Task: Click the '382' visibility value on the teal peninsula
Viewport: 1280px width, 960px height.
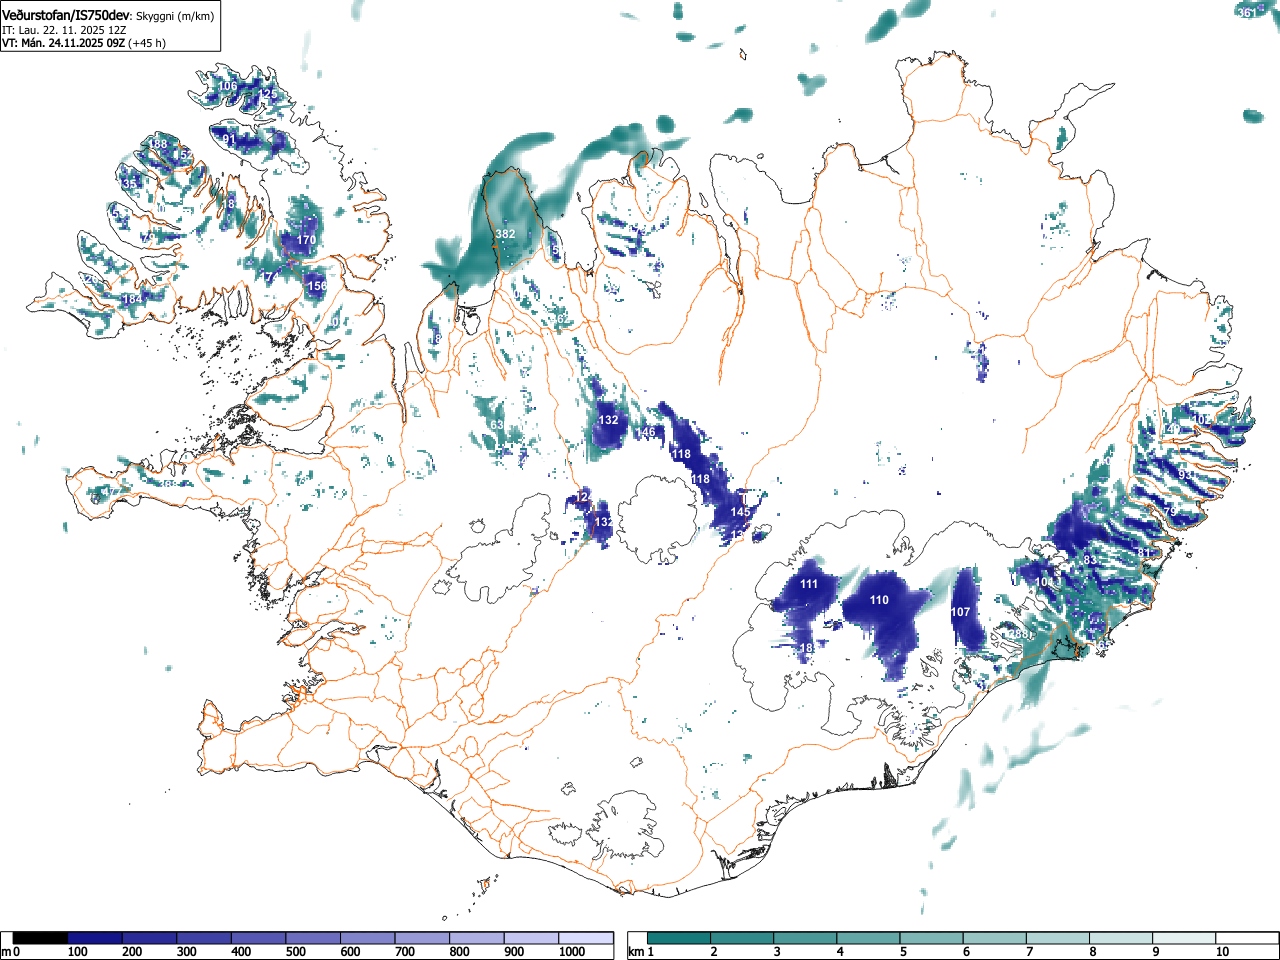Action: tap(505, 234)
